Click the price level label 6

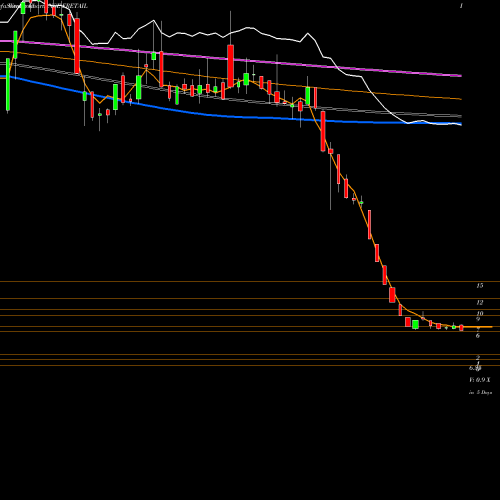pyautogui.click(x=478, y=336)
